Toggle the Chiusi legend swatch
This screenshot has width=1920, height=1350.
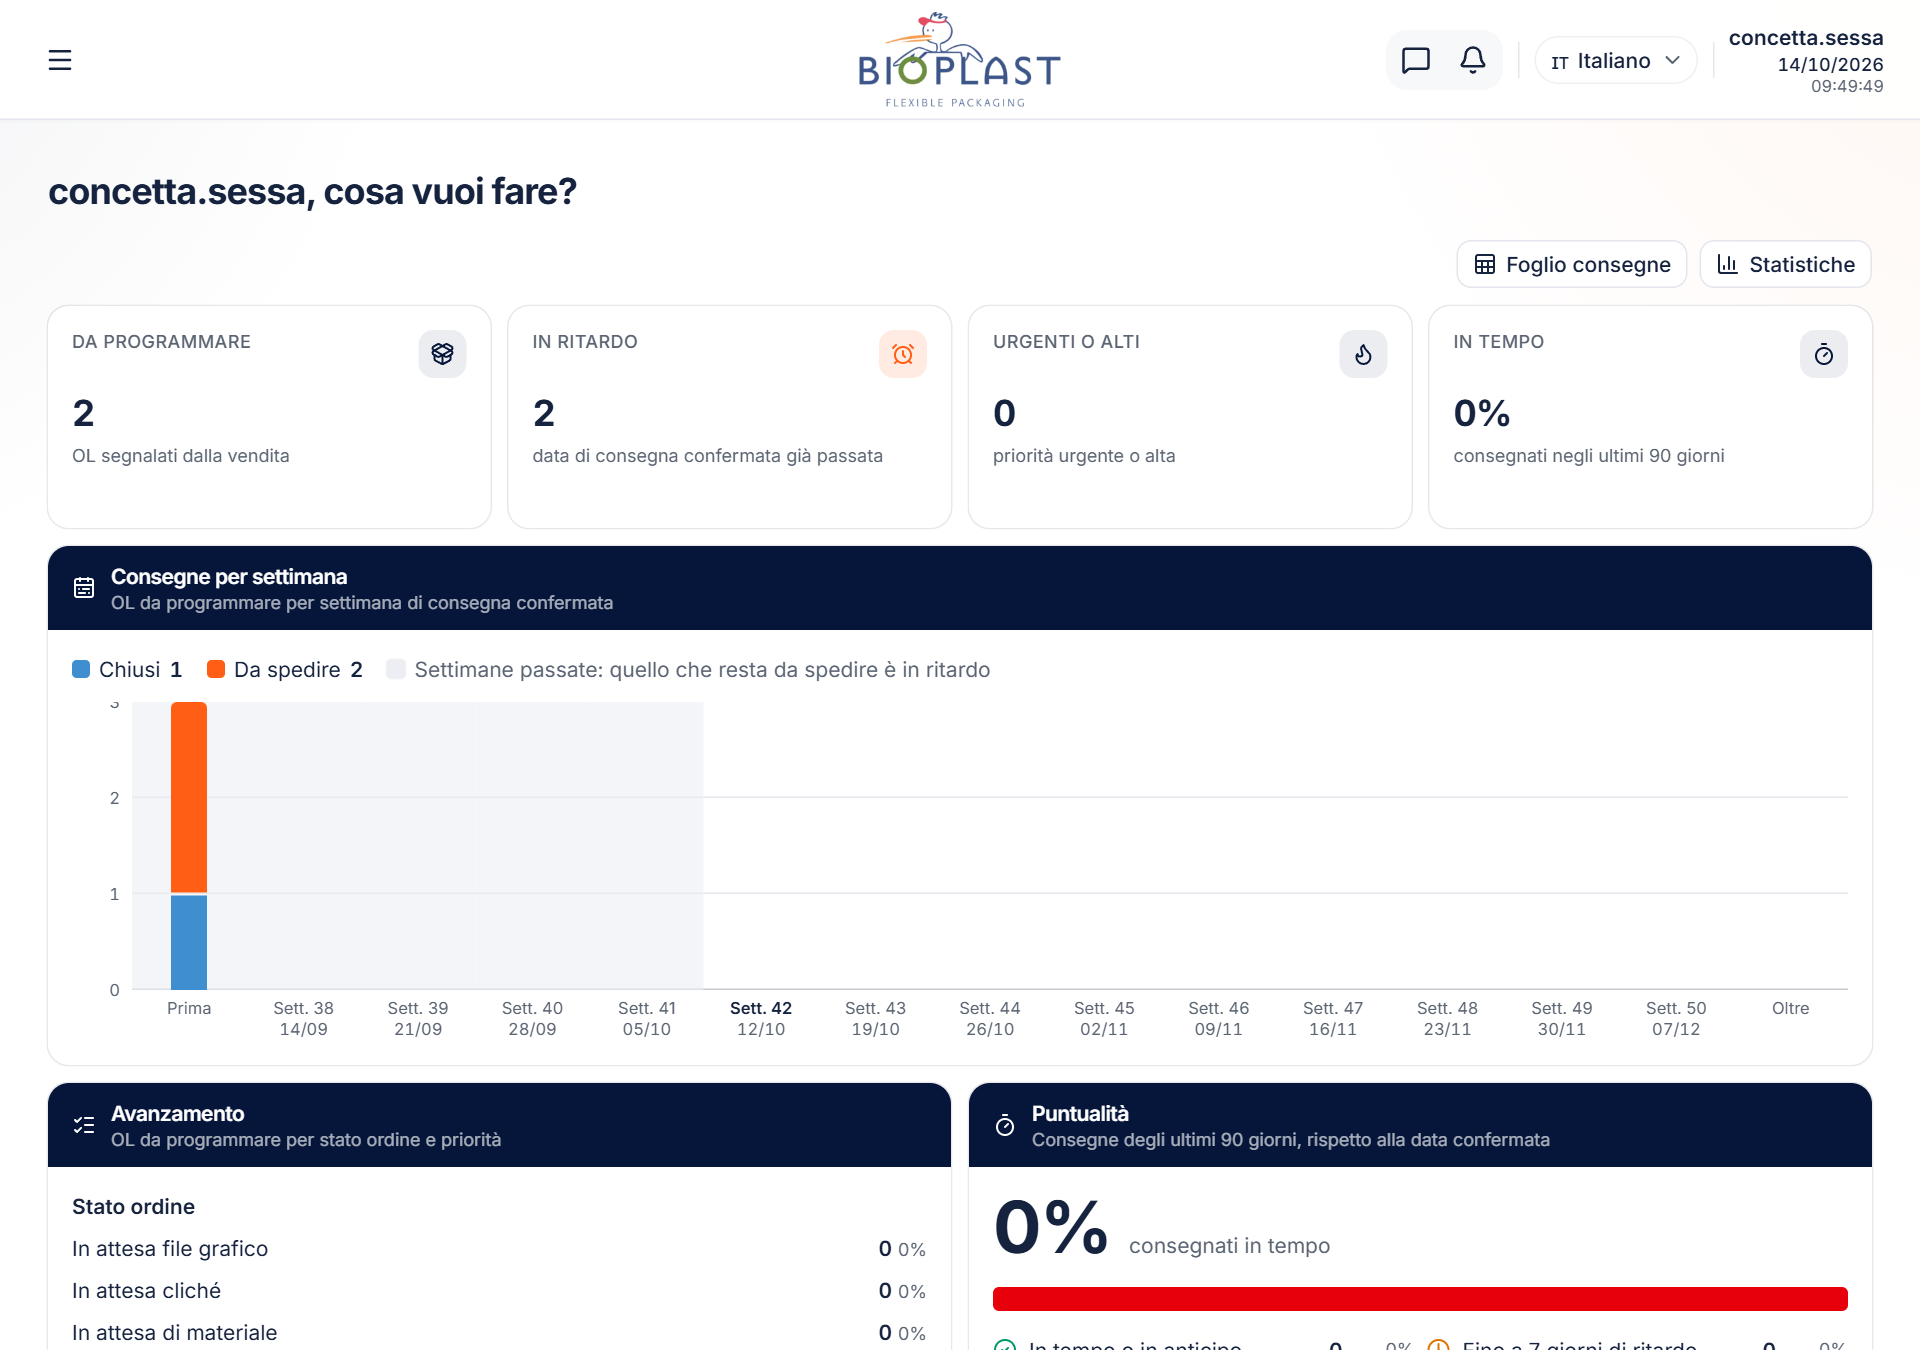[x=81, y=669]
